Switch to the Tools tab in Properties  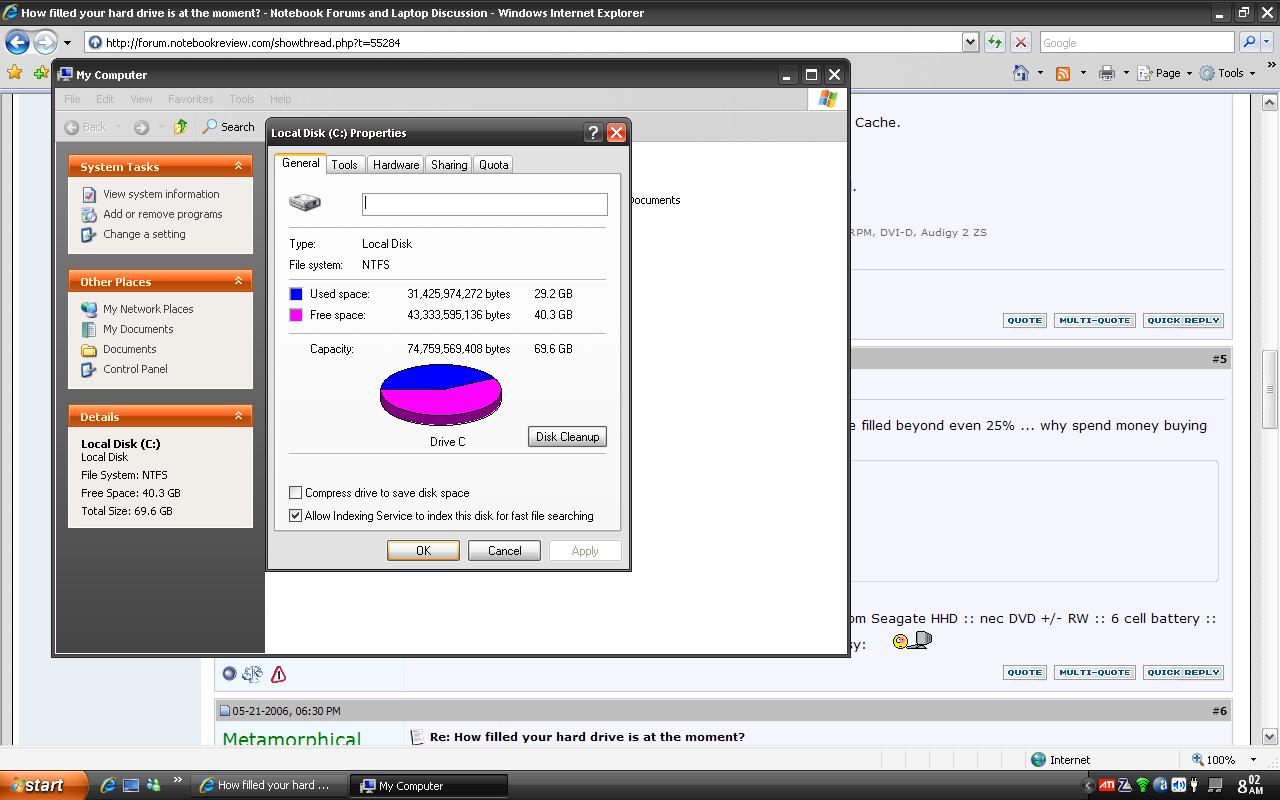pos(344,164)
